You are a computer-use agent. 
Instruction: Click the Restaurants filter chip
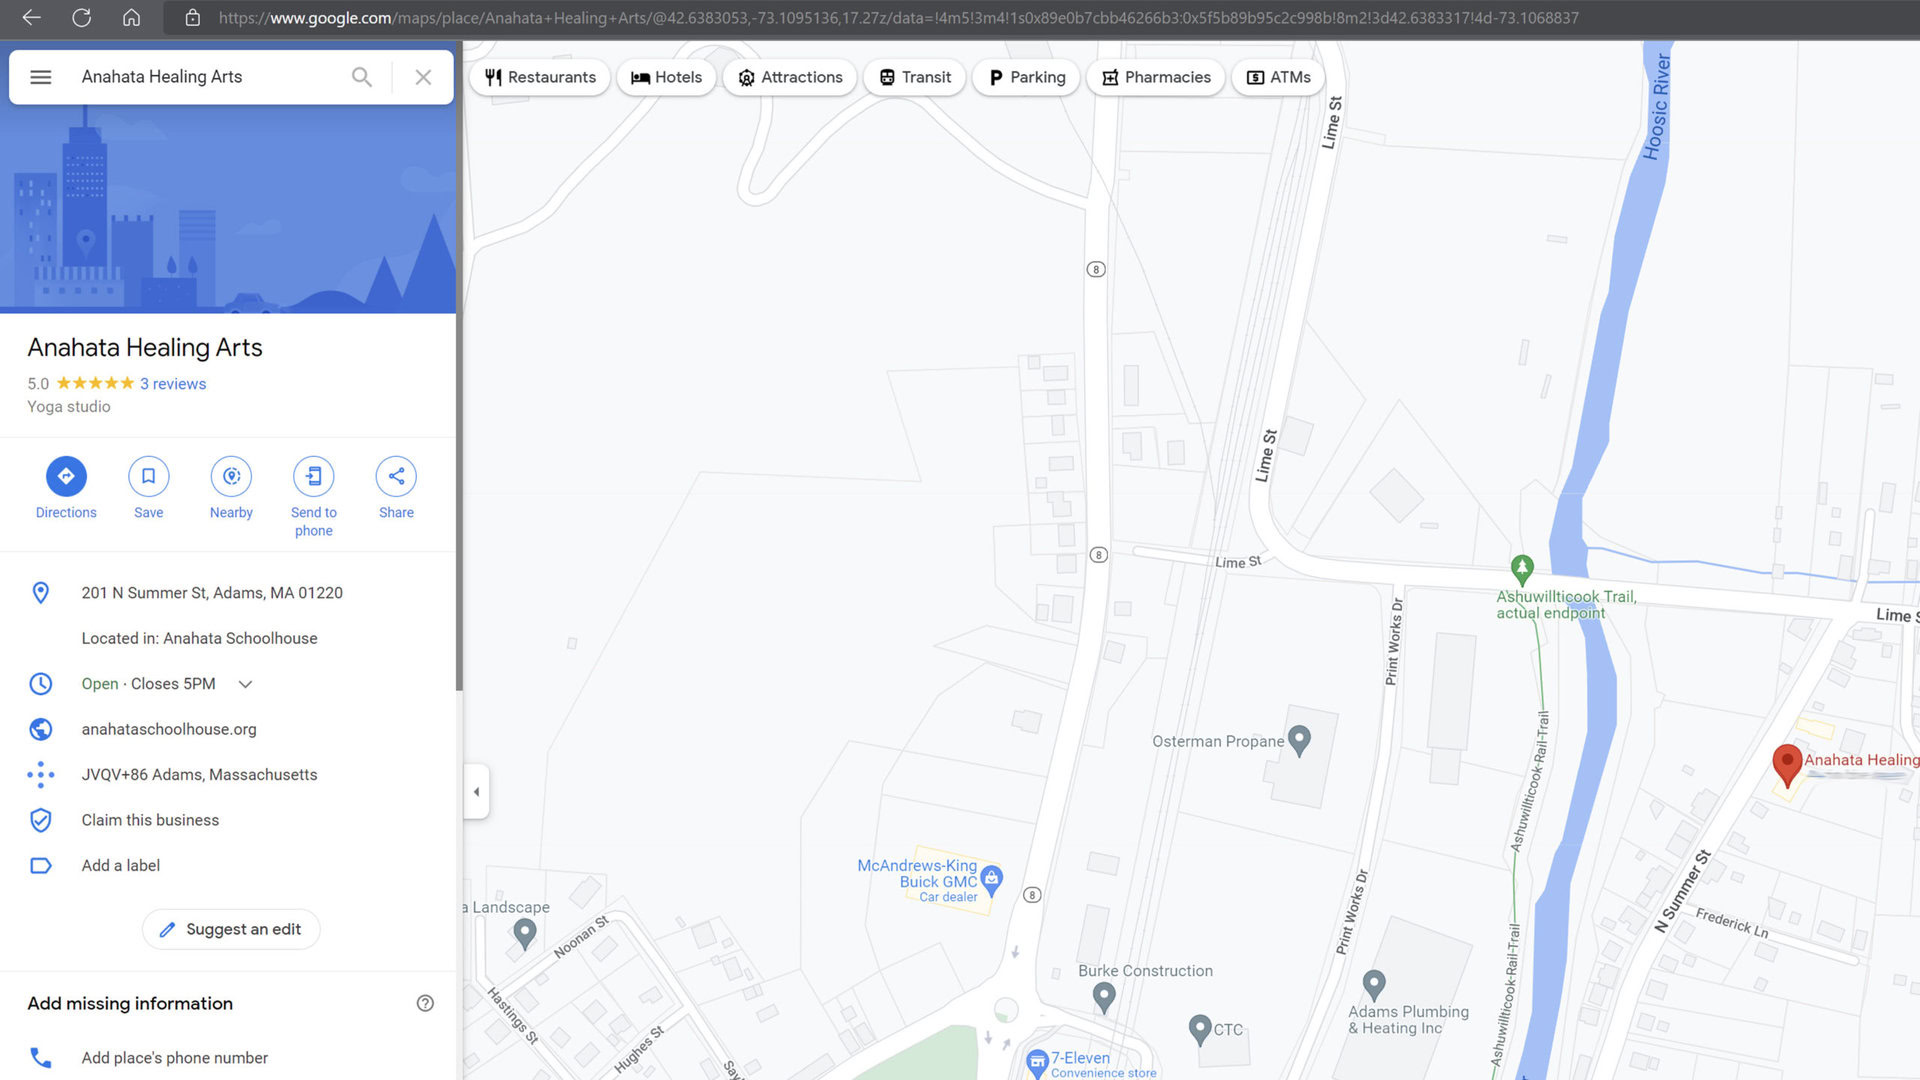(540, 77)
